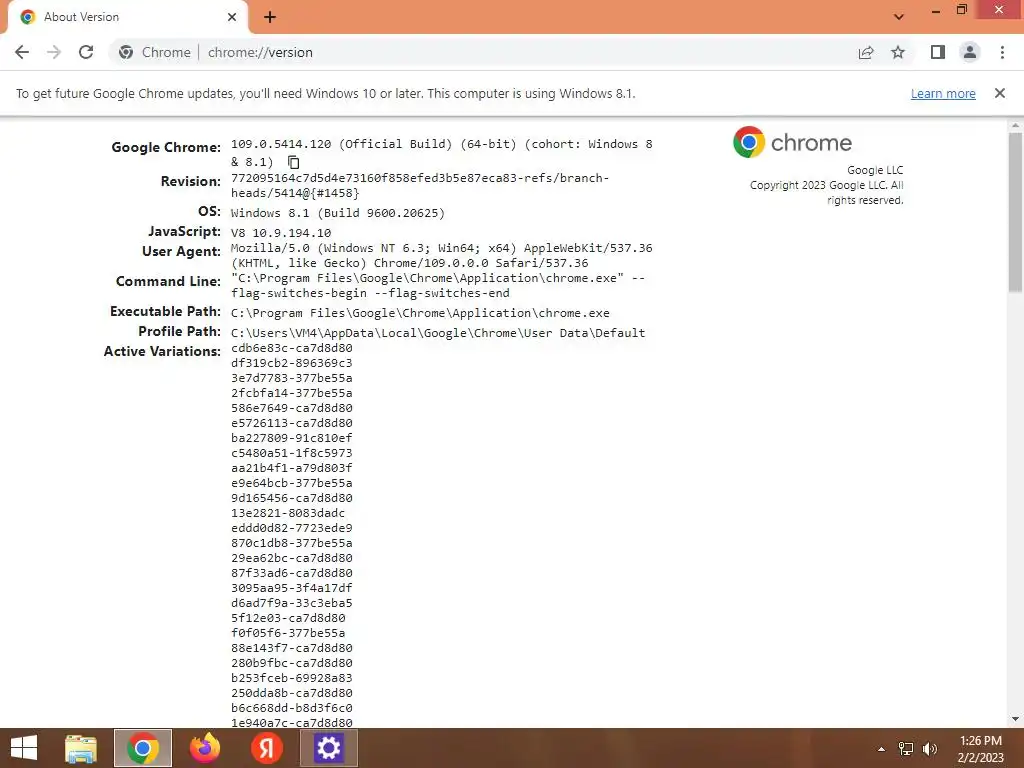Screen dimensions: 1024x768
Task: Launch Firefox from the taskbar
Action: (204, 748)
